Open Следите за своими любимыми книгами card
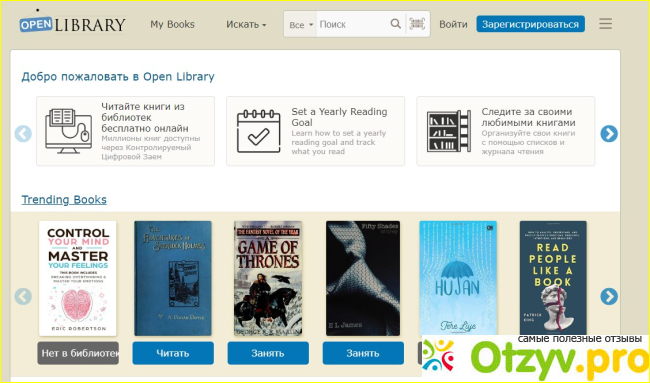The image size is (650, 383). coord(506,131)
